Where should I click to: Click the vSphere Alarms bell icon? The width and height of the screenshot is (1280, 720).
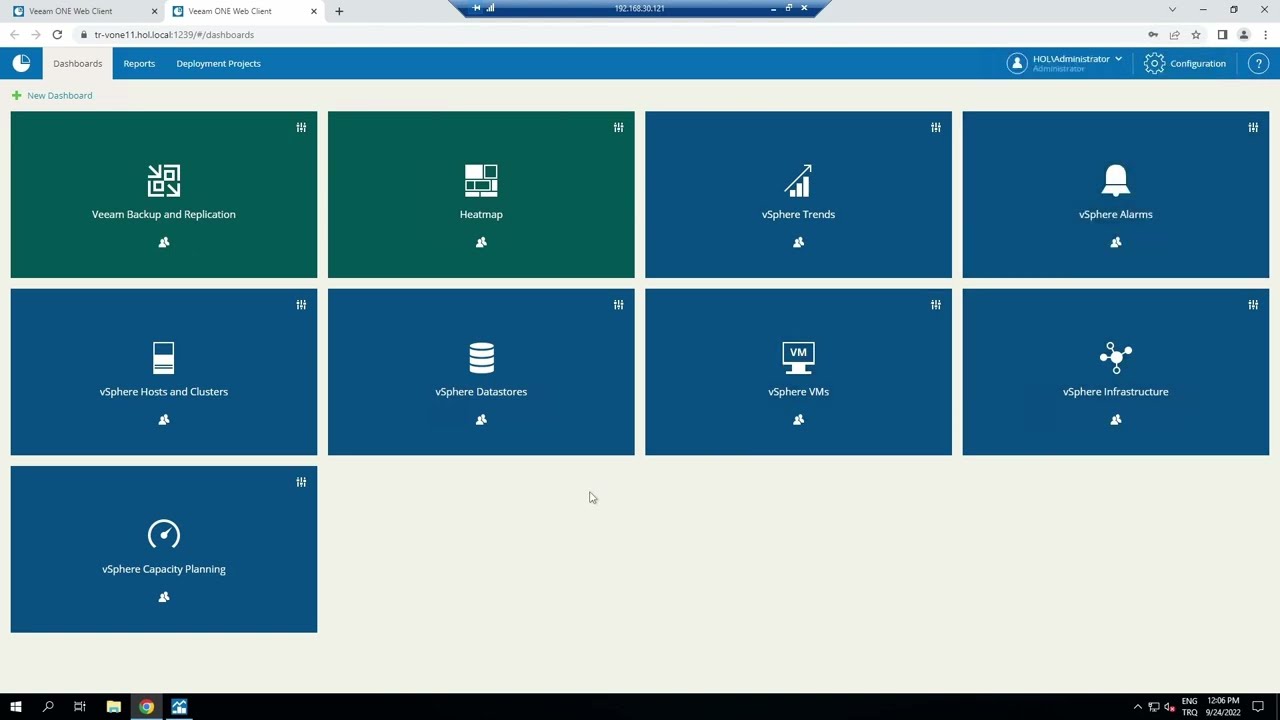pos(1116,181)
